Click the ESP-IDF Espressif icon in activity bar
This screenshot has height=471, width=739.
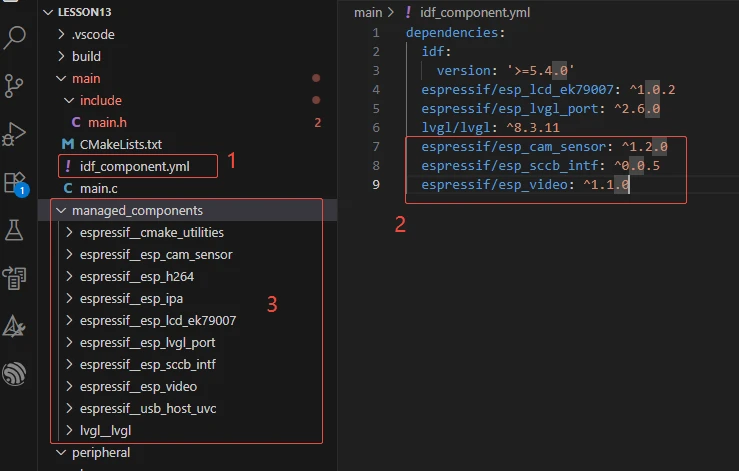pyautogui.click(x=16, y=374)
